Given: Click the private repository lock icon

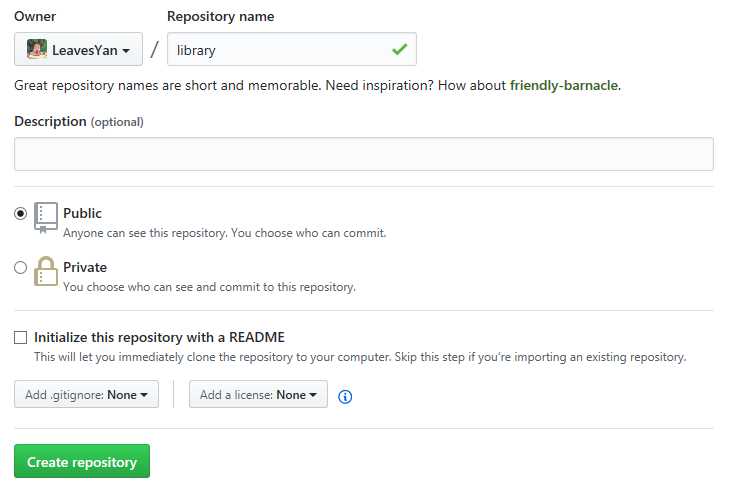Looking at the screenshot, I should [x=46, y=271].
